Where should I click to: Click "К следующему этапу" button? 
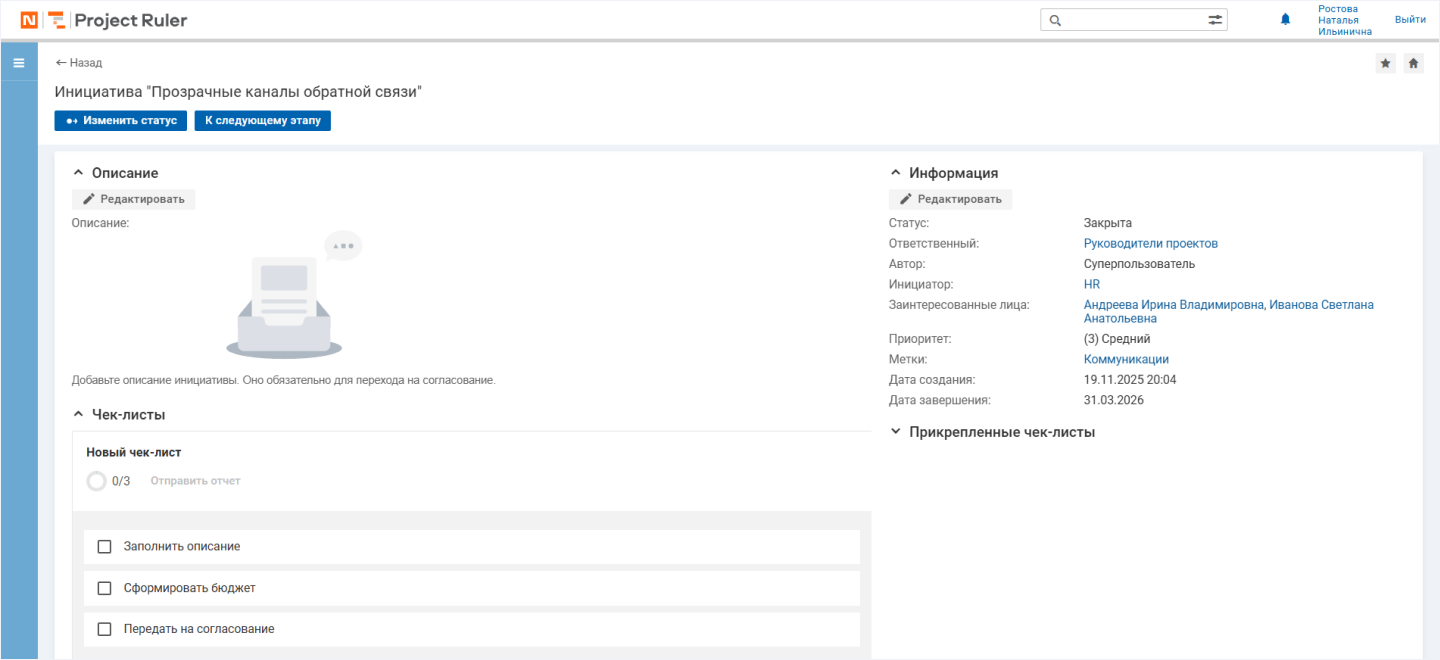(x=262, y=121)
